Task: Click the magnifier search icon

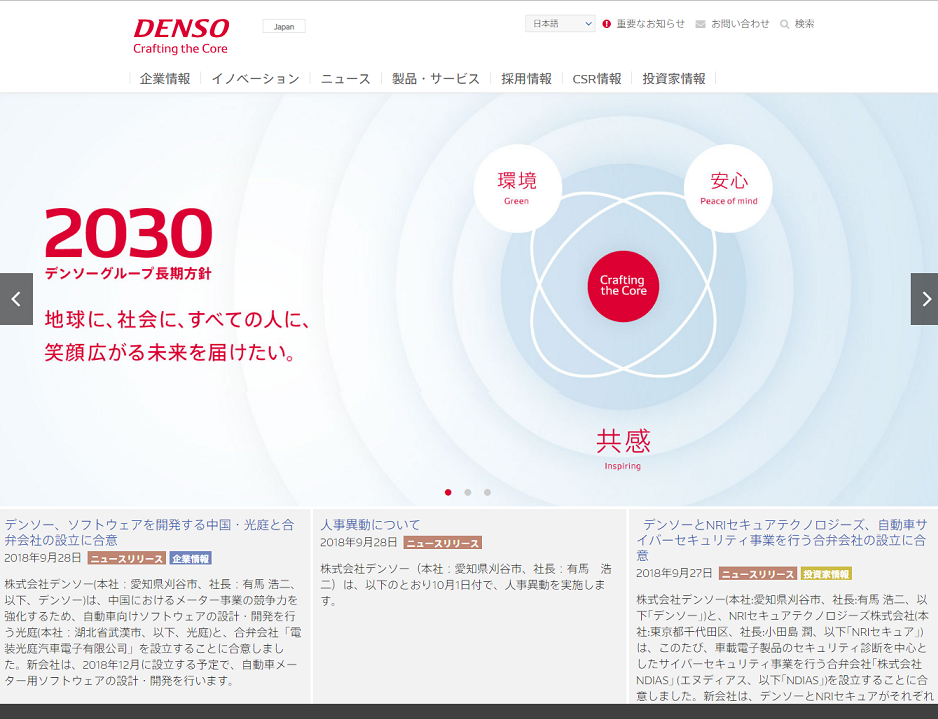Action: coord(784,24)
